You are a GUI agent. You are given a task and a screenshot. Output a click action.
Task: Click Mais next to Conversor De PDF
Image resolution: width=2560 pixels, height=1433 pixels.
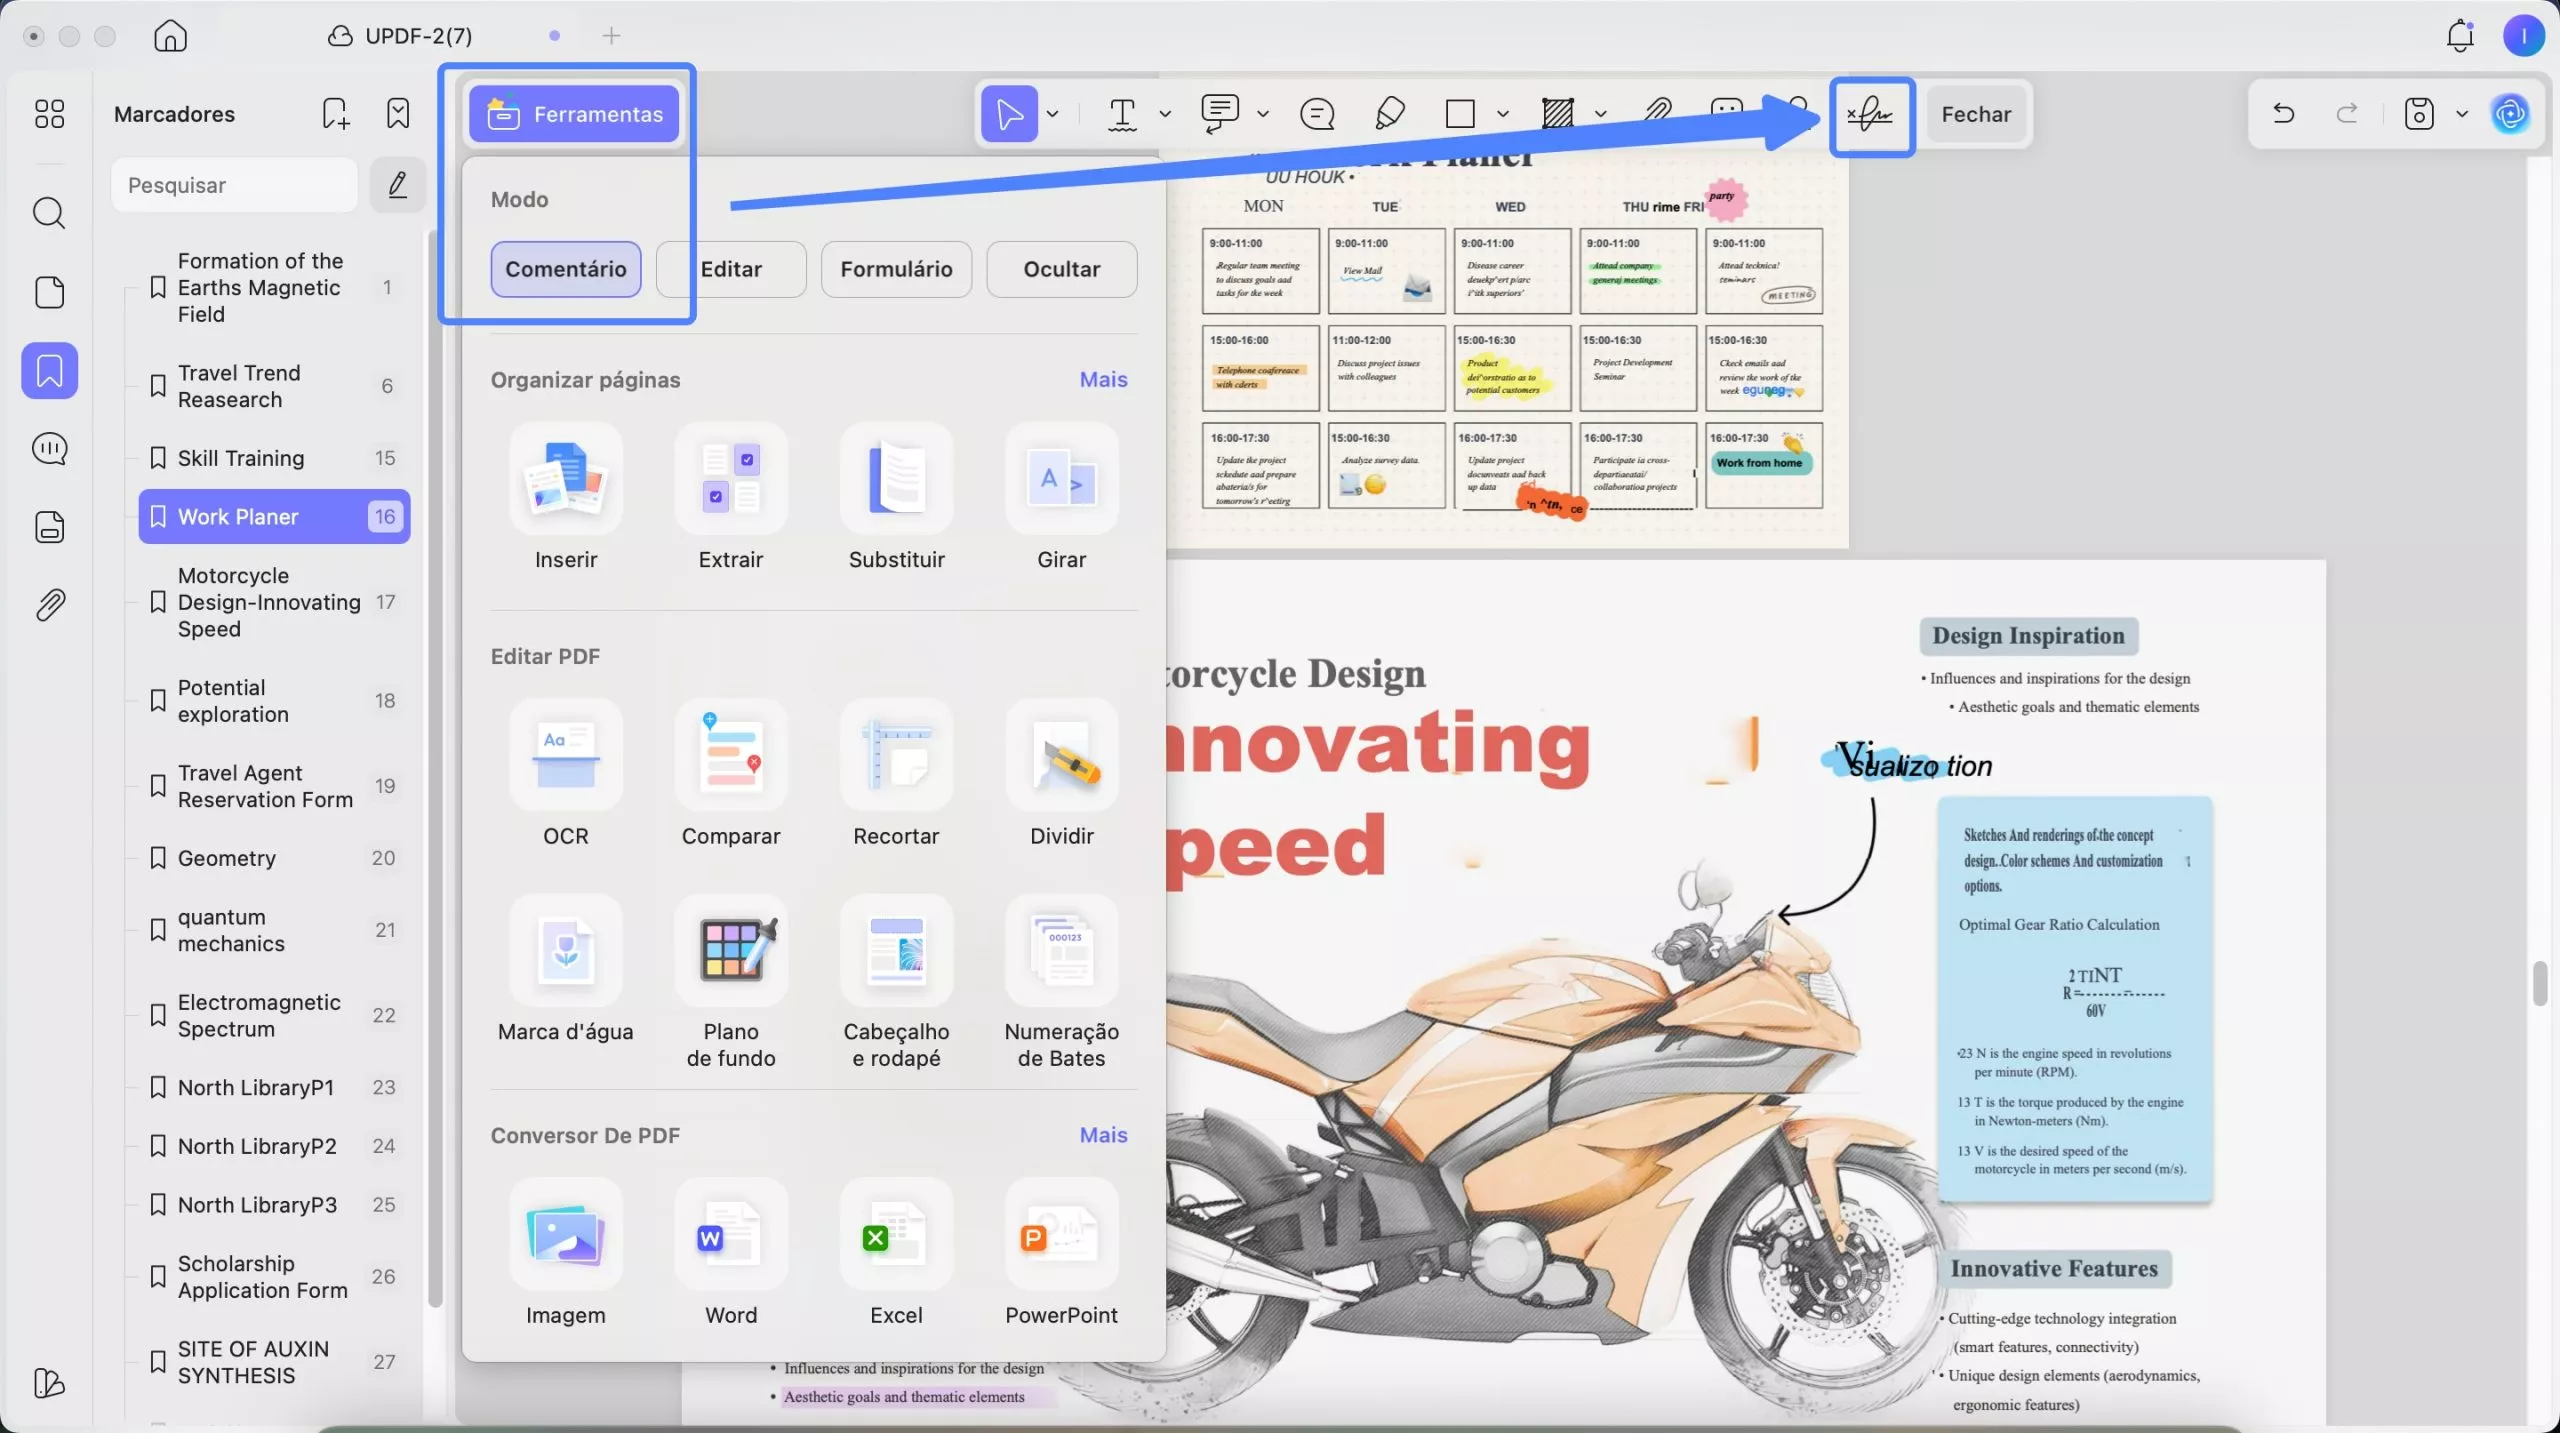point(1103,1135)
